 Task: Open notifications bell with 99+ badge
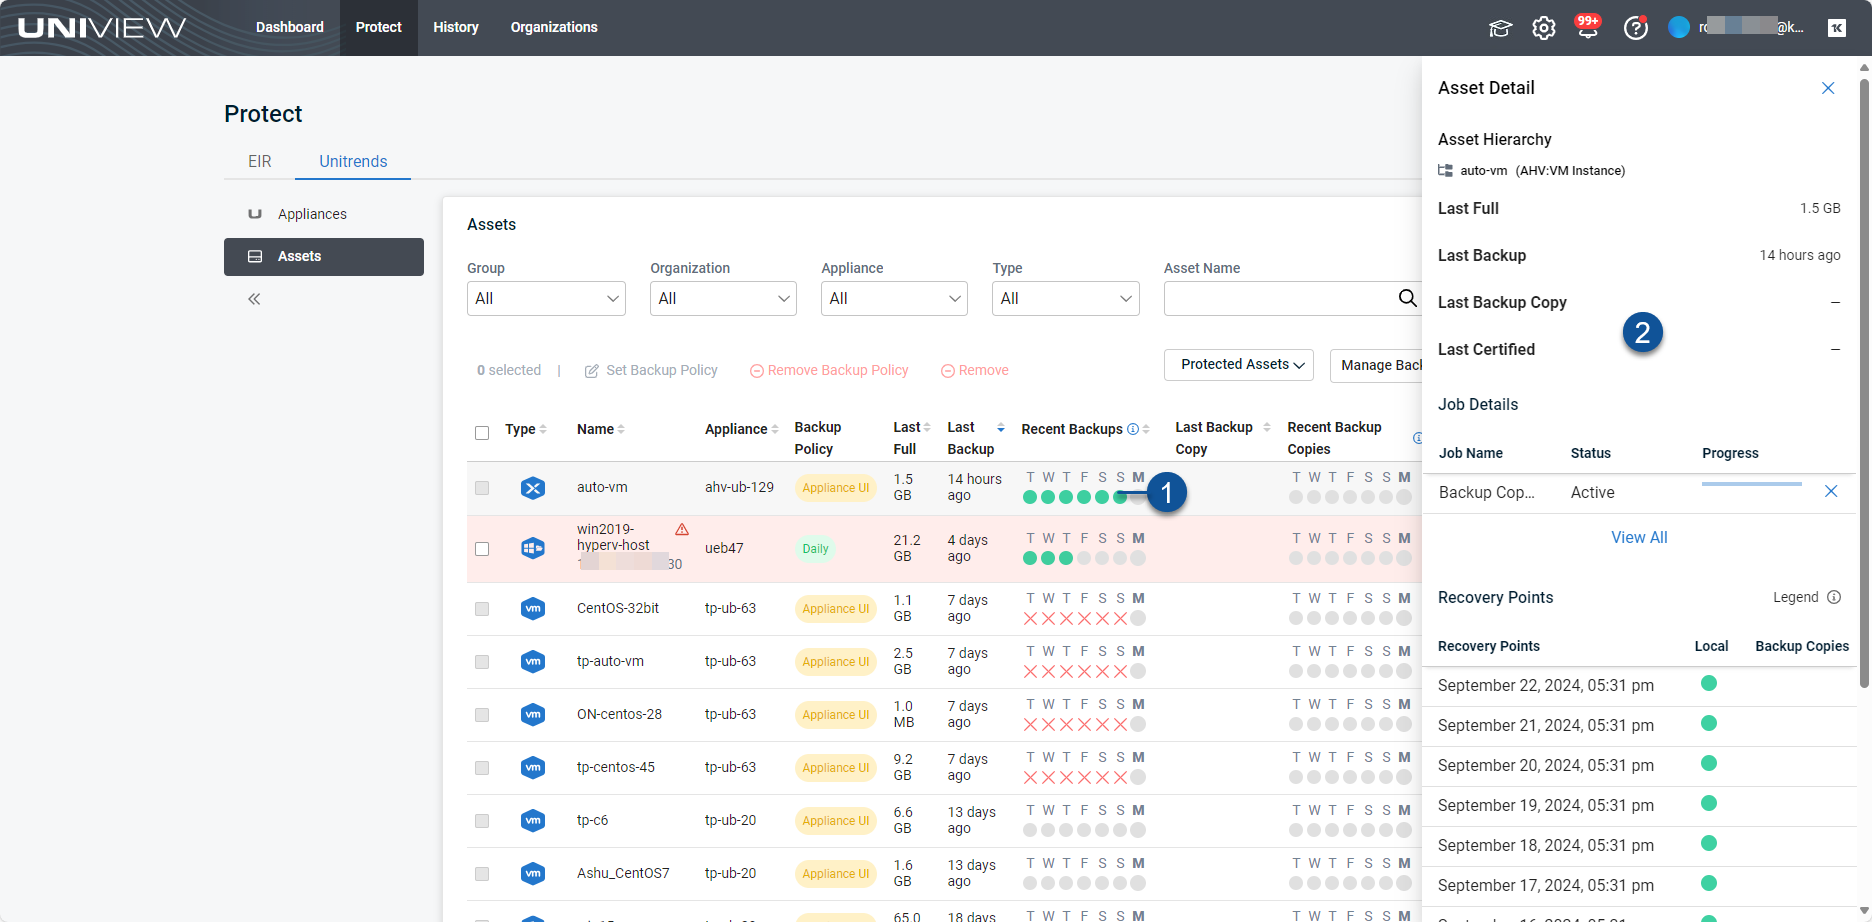[x=1588, y=27]
